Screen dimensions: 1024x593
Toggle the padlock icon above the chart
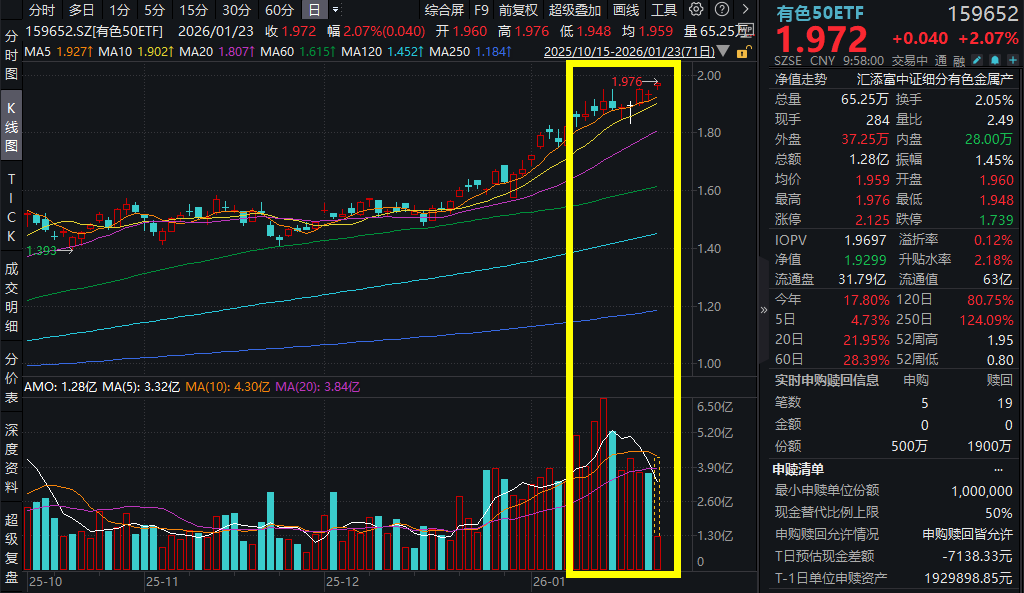[744, 51]
